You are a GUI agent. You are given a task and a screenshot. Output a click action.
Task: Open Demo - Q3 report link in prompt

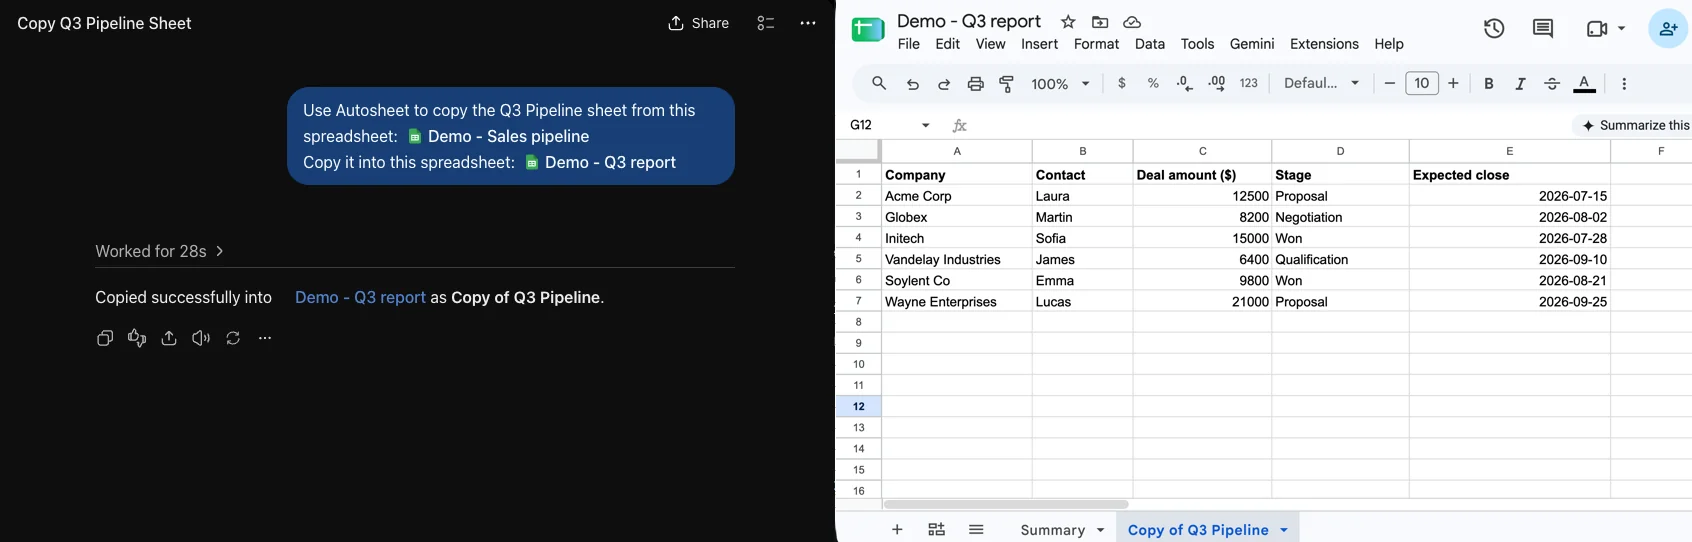coord(600,162)
